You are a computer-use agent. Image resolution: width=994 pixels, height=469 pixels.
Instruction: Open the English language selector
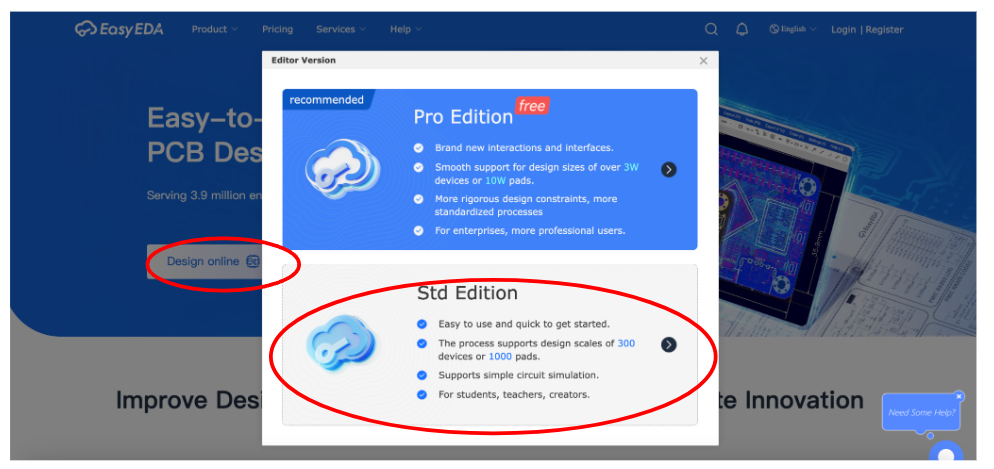(x=793, y=29)
